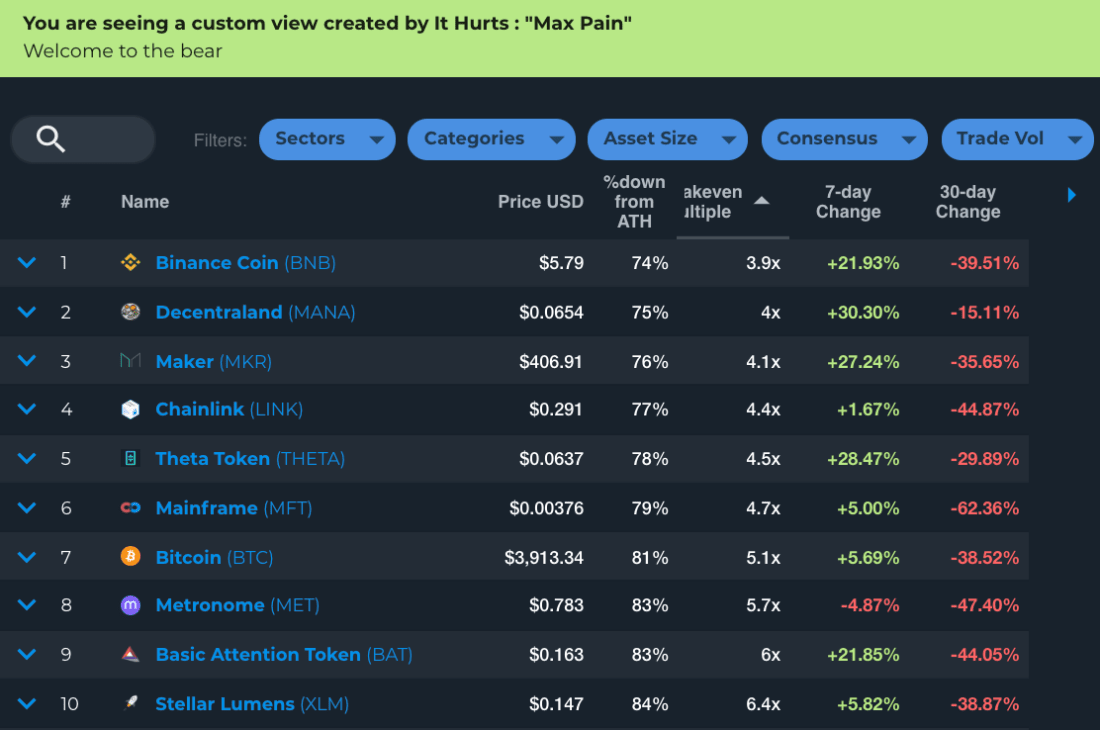Screen dimensions: 1100x730
Task: Click the Maker MKR logo icon
Action: coord(130,360)
